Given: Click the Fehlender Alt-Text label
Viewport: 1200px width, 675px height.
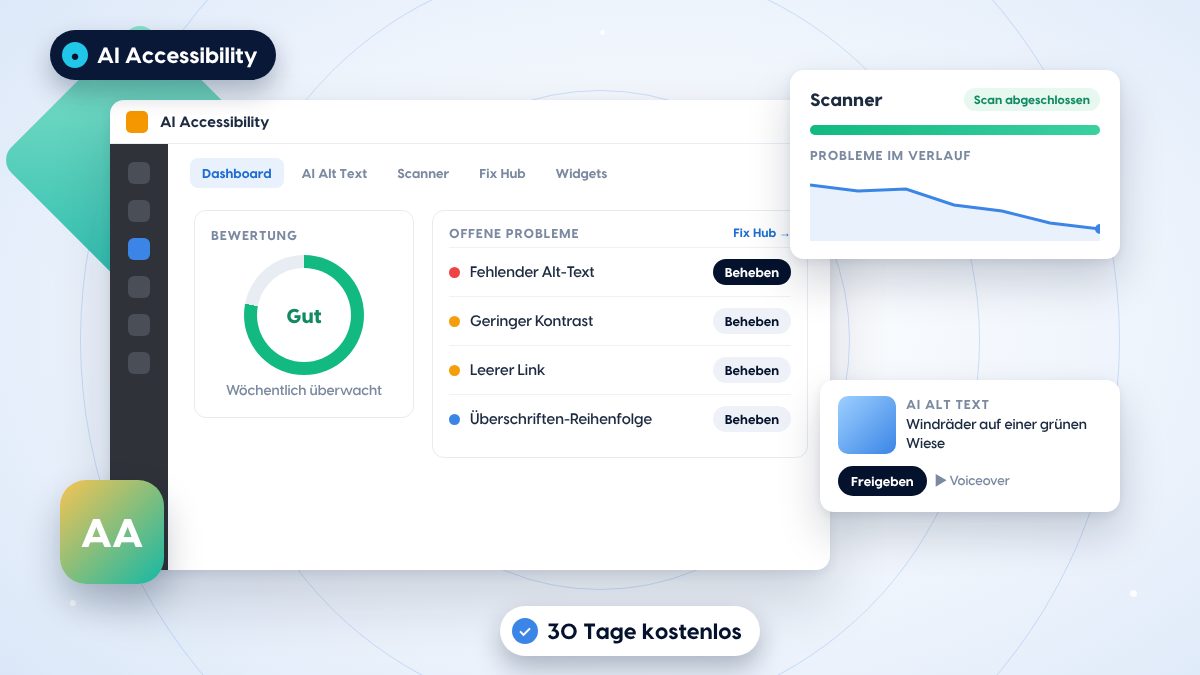Looking at the screenshot, I should click(532, 272).
